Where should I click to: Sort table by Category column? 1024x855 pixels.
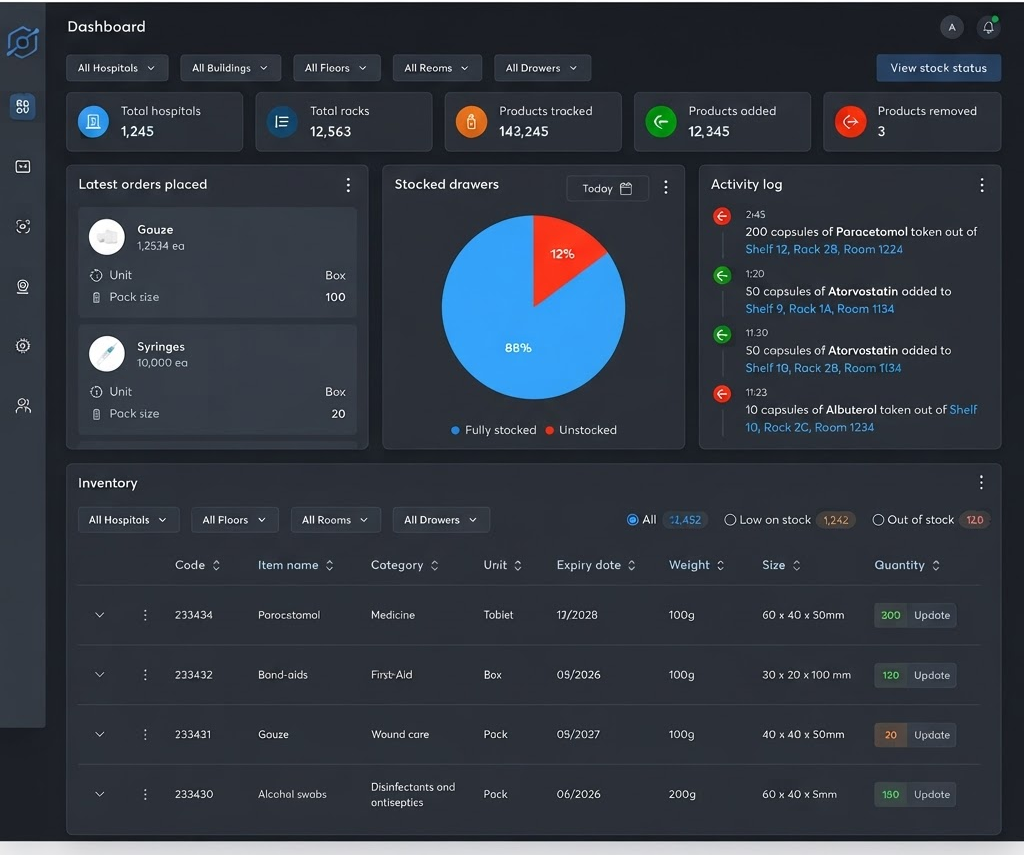click(405, 565)
